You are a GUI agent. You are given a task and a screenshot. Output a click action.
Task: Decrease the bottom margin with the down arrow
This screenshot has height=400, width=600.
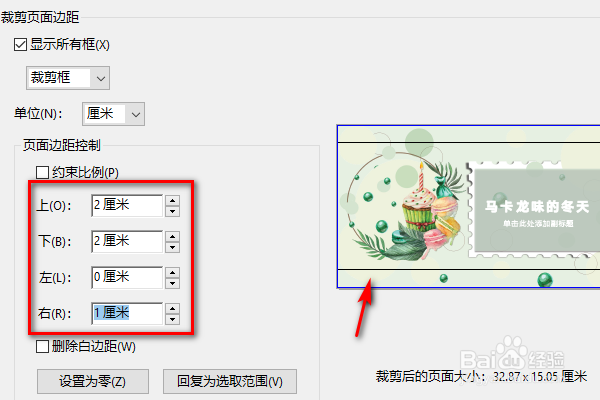tap(173, 247)
